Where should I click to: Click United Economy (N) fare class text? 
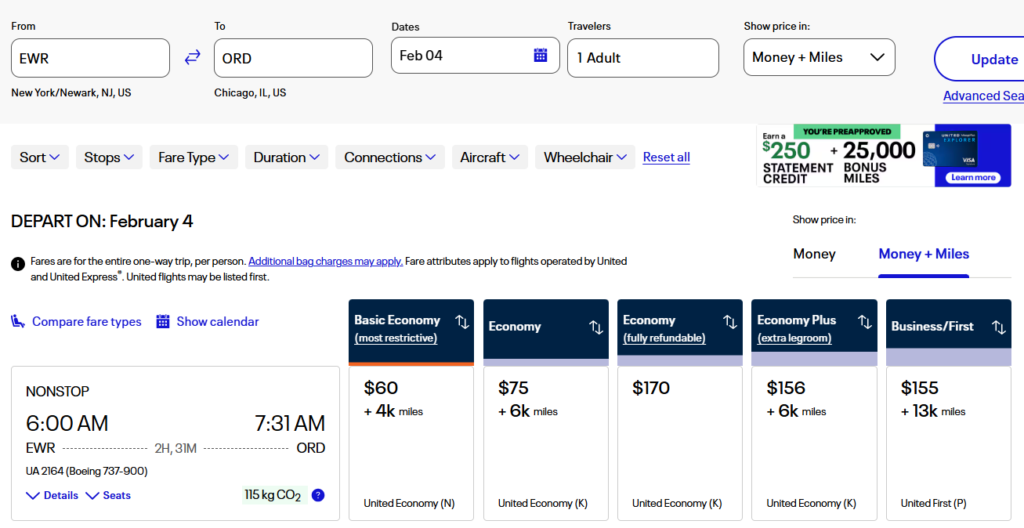[x=409, y=503]
